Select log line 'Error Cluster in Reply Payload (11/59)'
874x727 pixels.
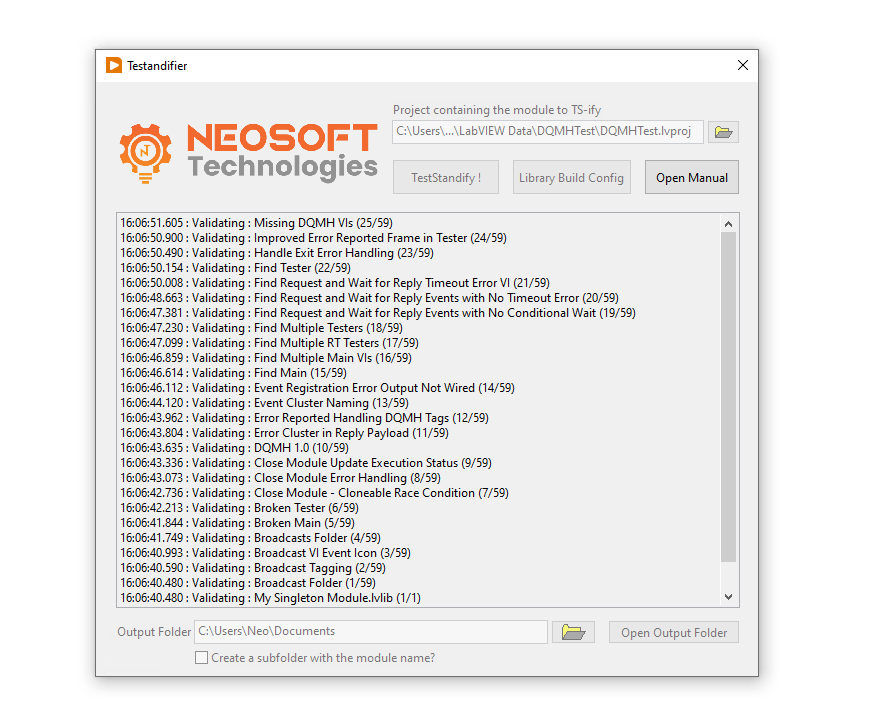284,433
